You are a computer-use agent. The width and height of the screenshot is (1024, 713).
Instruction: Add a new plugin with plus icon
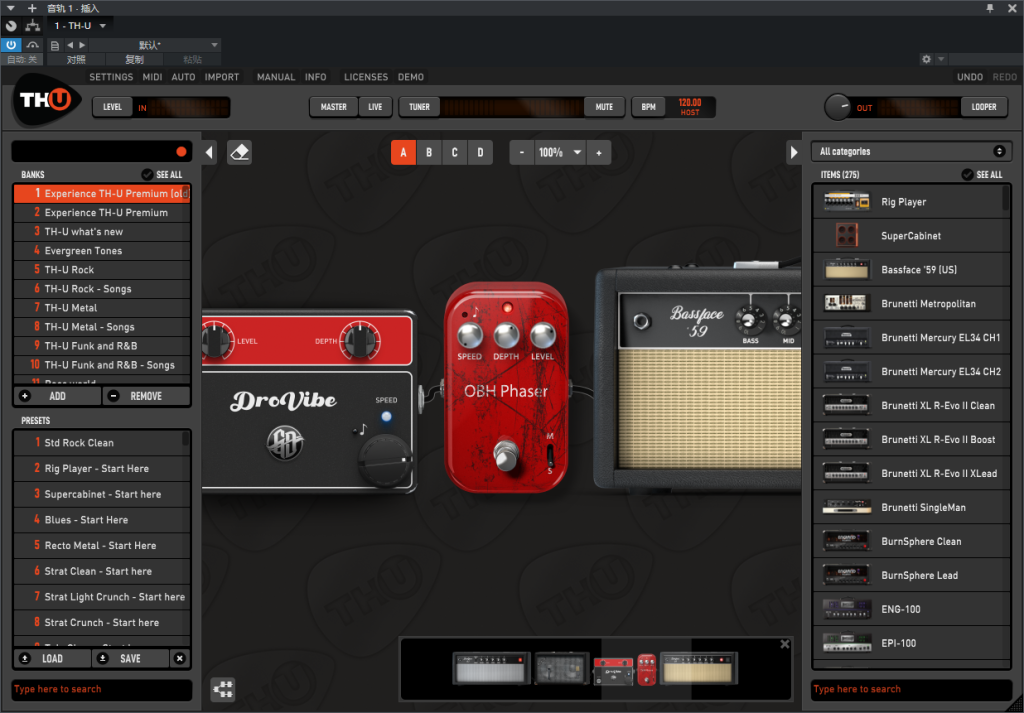pos(32,8)
